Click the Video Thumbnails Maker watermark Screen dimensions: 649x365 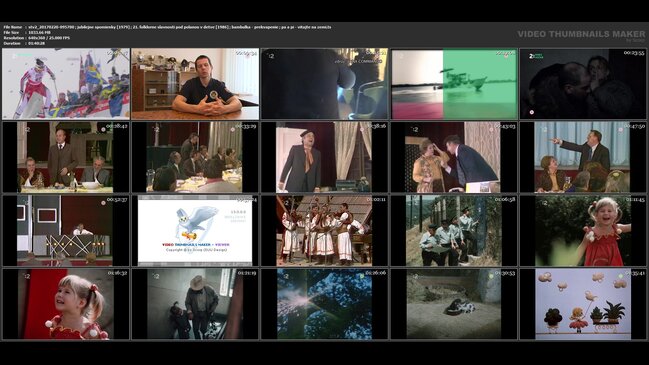[581, 35]
